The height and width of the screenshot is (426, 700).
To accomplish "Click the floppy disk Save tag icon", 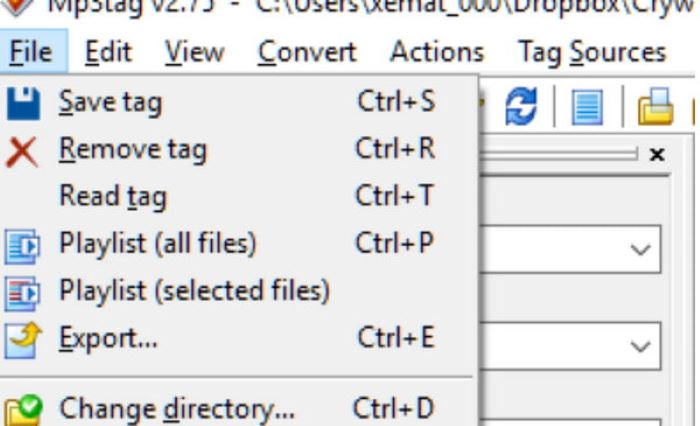I will [x=23, y=103].
